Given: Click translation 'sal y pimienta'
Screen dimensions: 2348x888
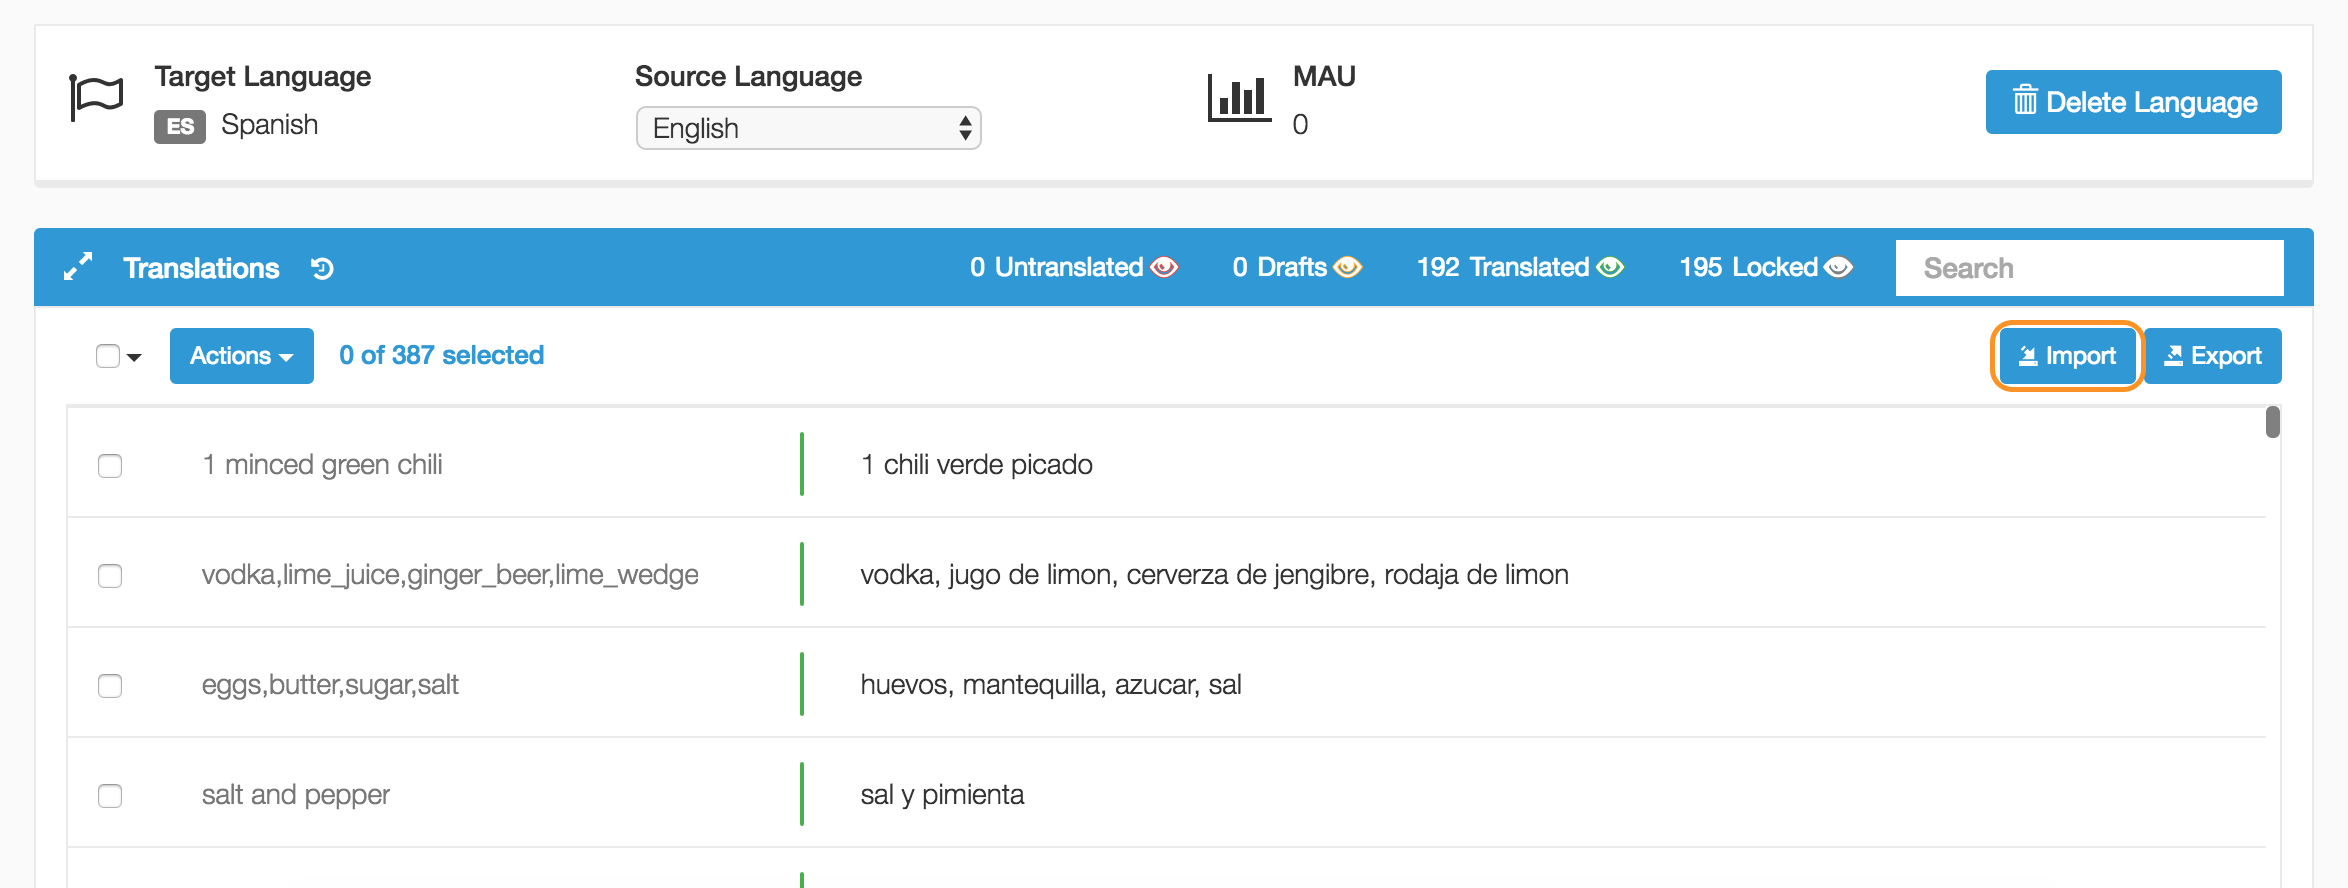Looking at the screenshot, I should point(942,795).
